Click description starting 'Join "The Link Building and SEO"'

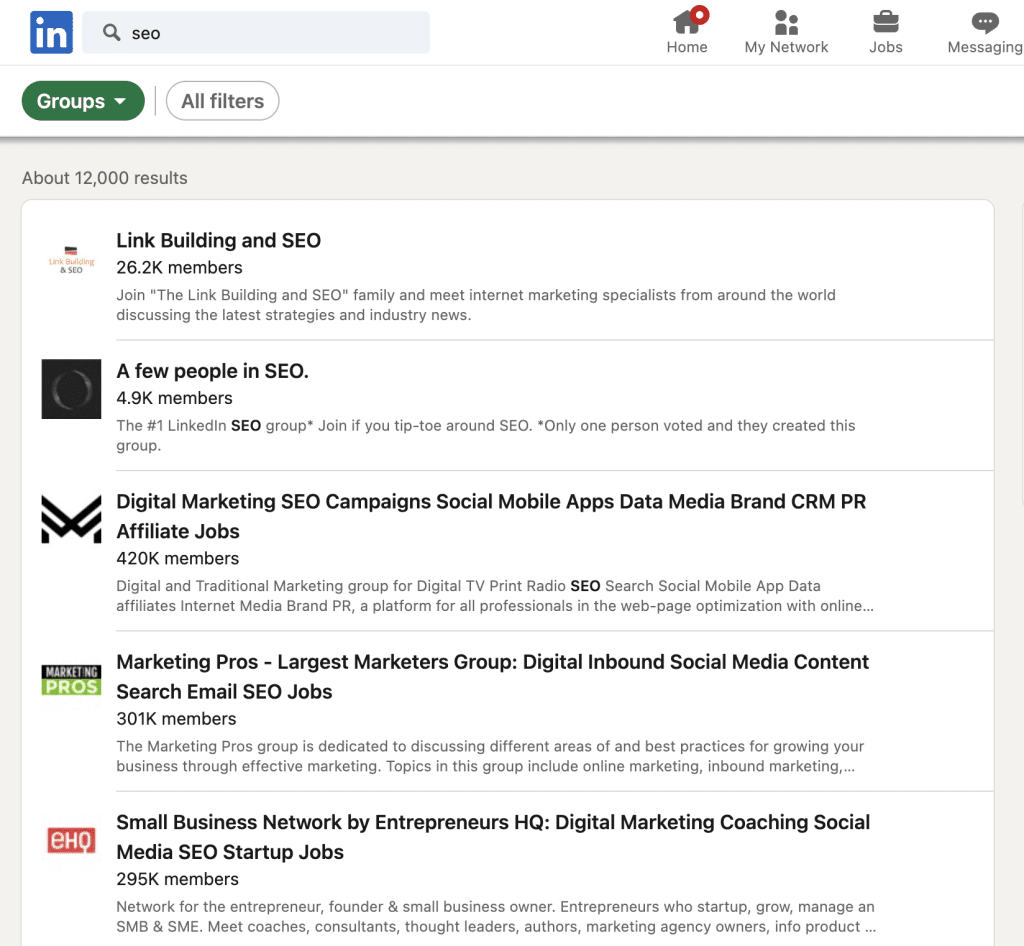pos(476,305)
